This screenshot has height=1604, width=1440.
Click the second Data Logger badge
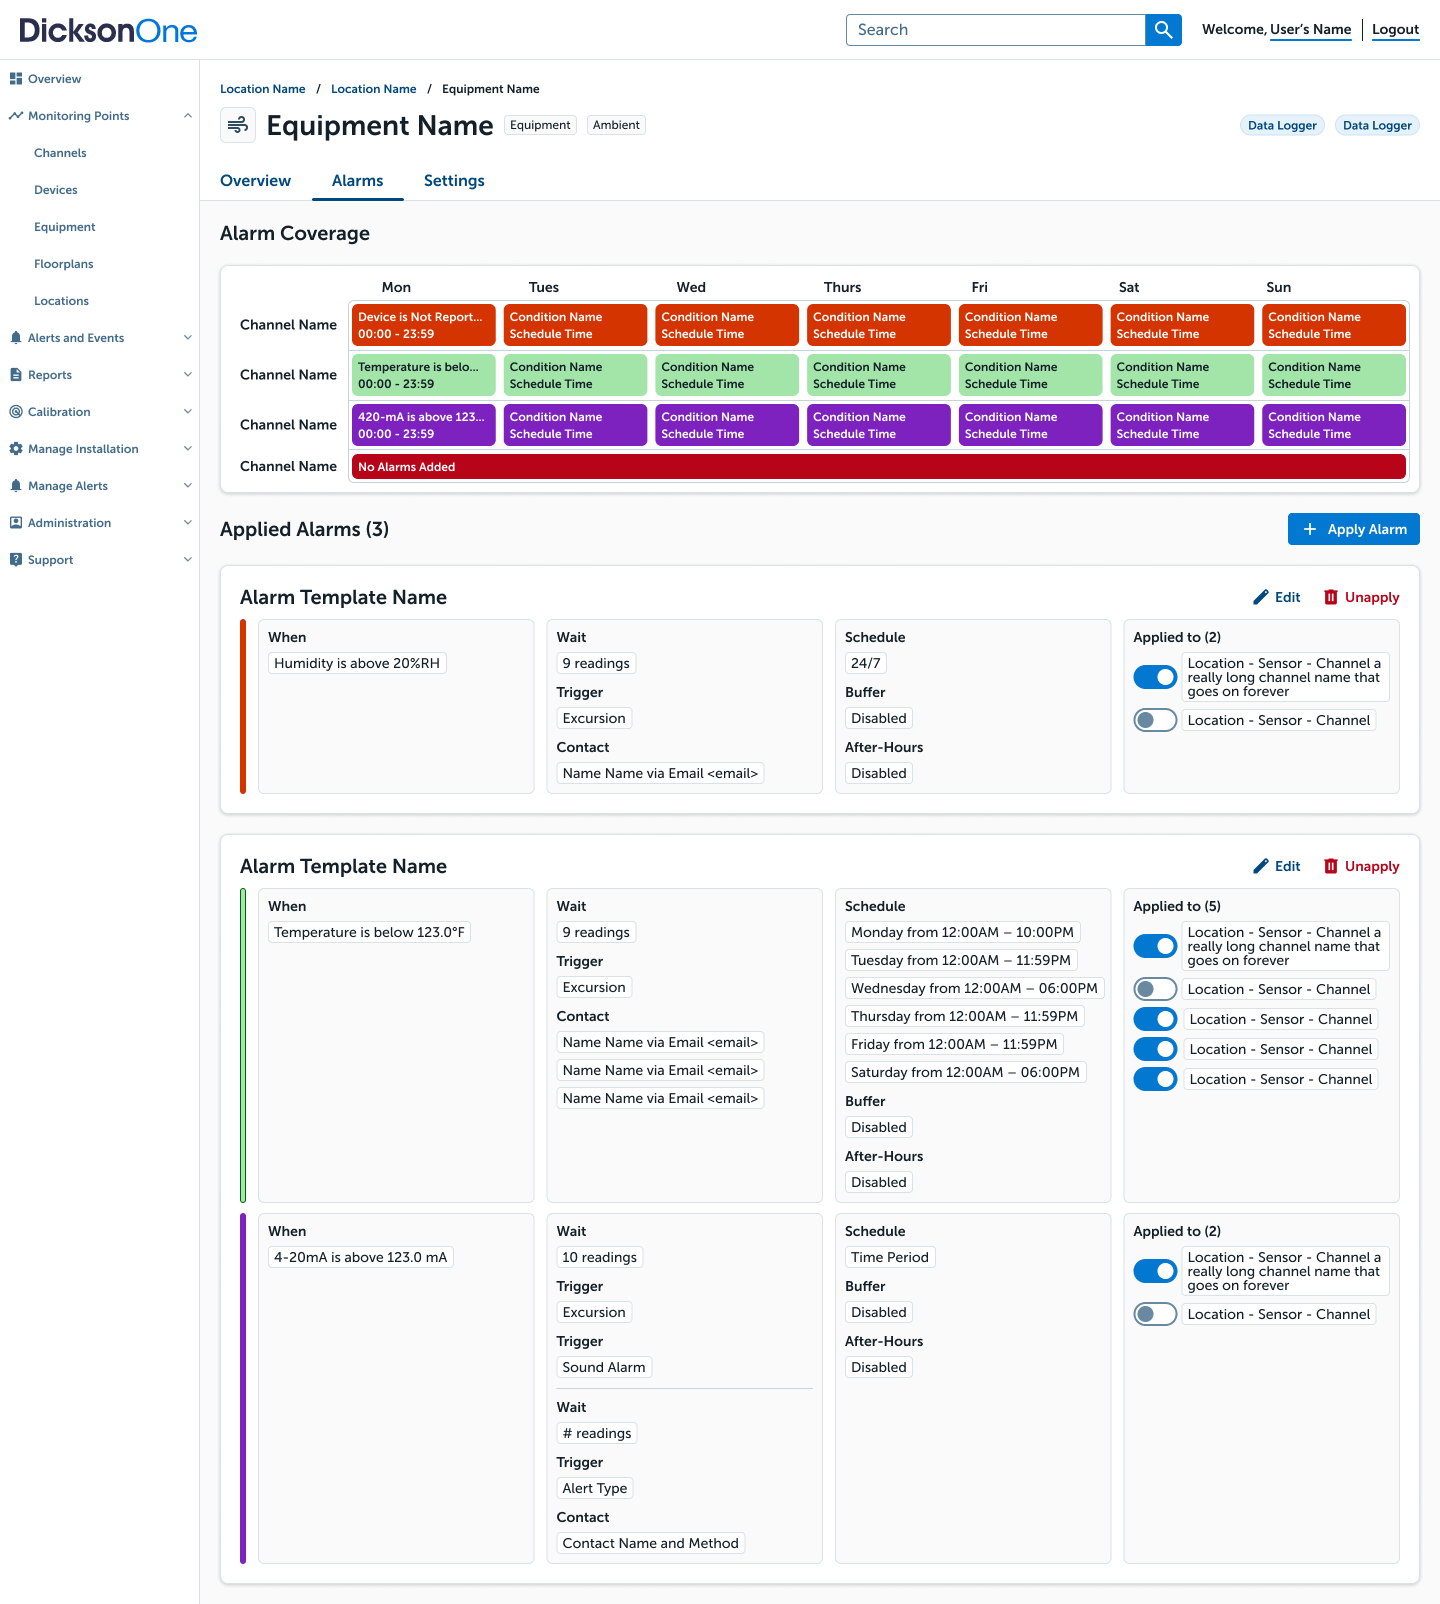coord(1377,125)
